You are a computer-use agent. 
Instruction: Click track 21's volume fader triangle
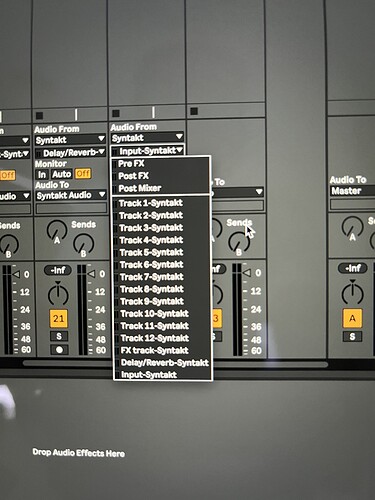pos(91,274)
